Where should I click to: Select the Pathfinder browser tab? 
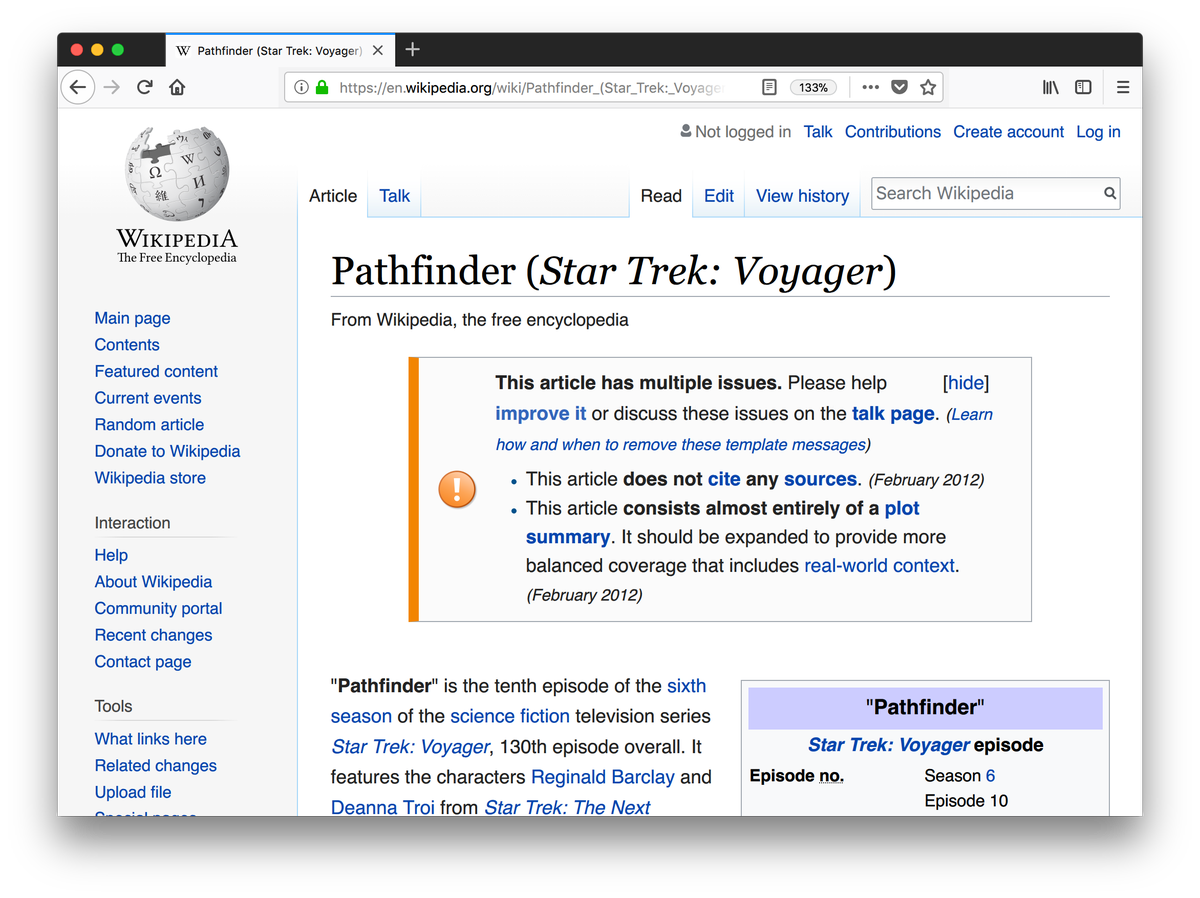point(280,50)
